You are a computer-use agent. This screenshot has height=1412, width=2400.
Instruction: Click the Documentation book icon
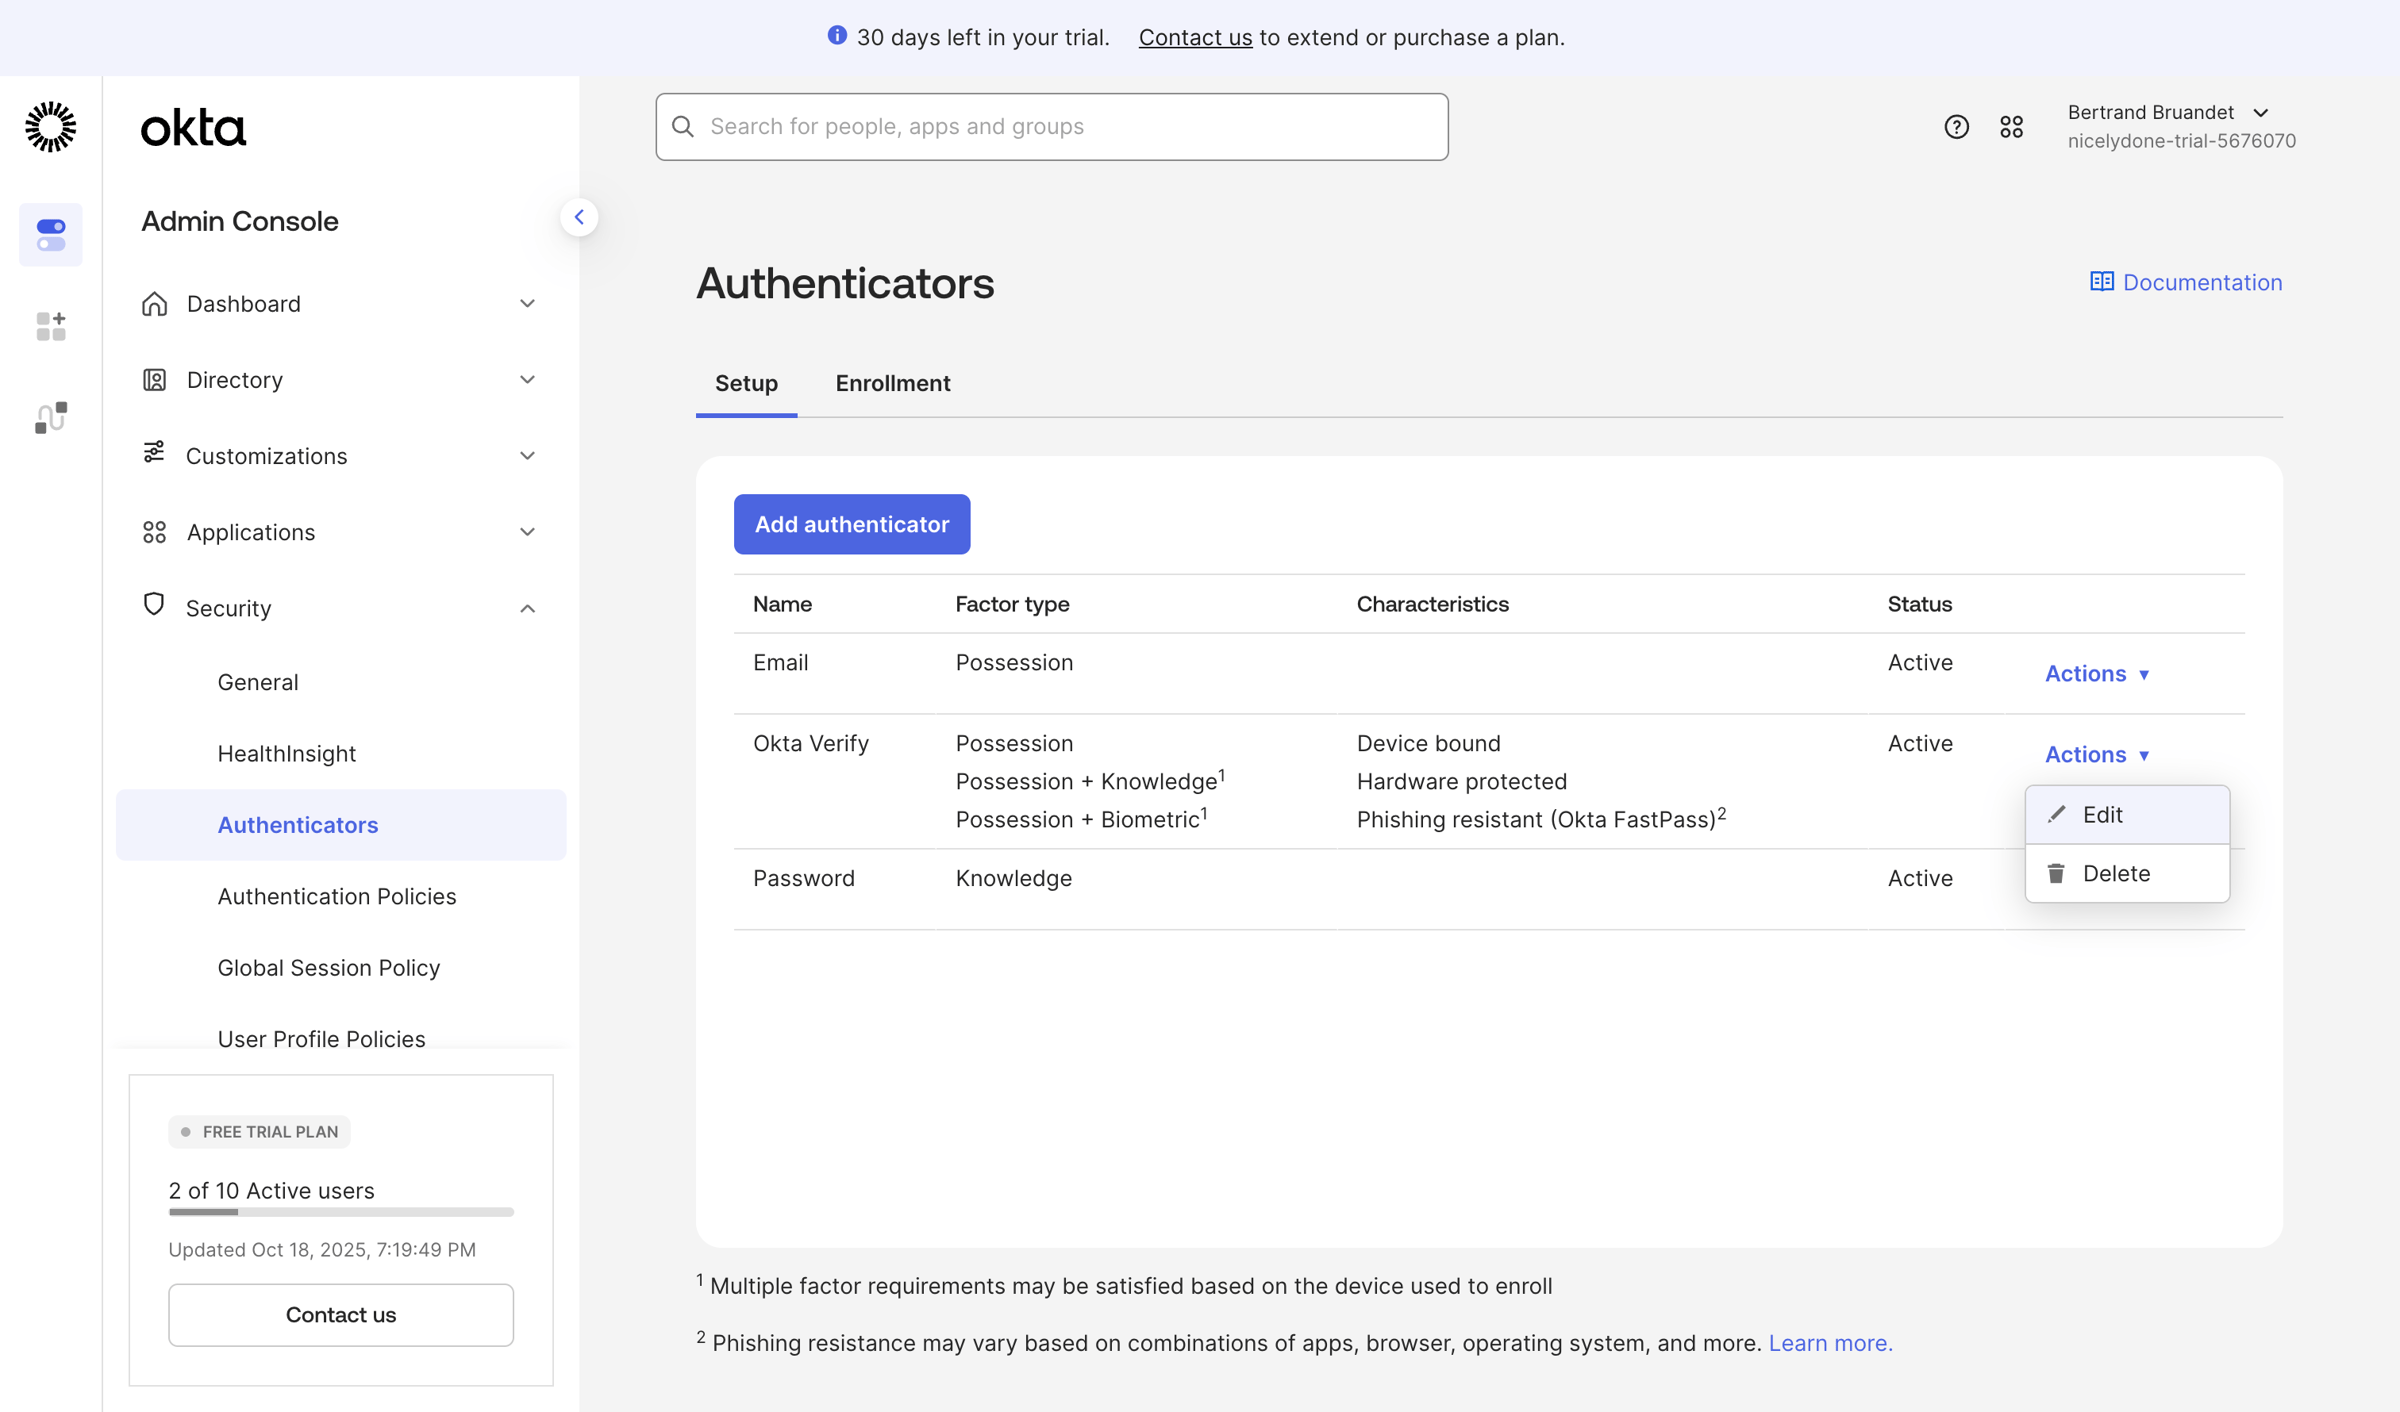[2102, 281]
